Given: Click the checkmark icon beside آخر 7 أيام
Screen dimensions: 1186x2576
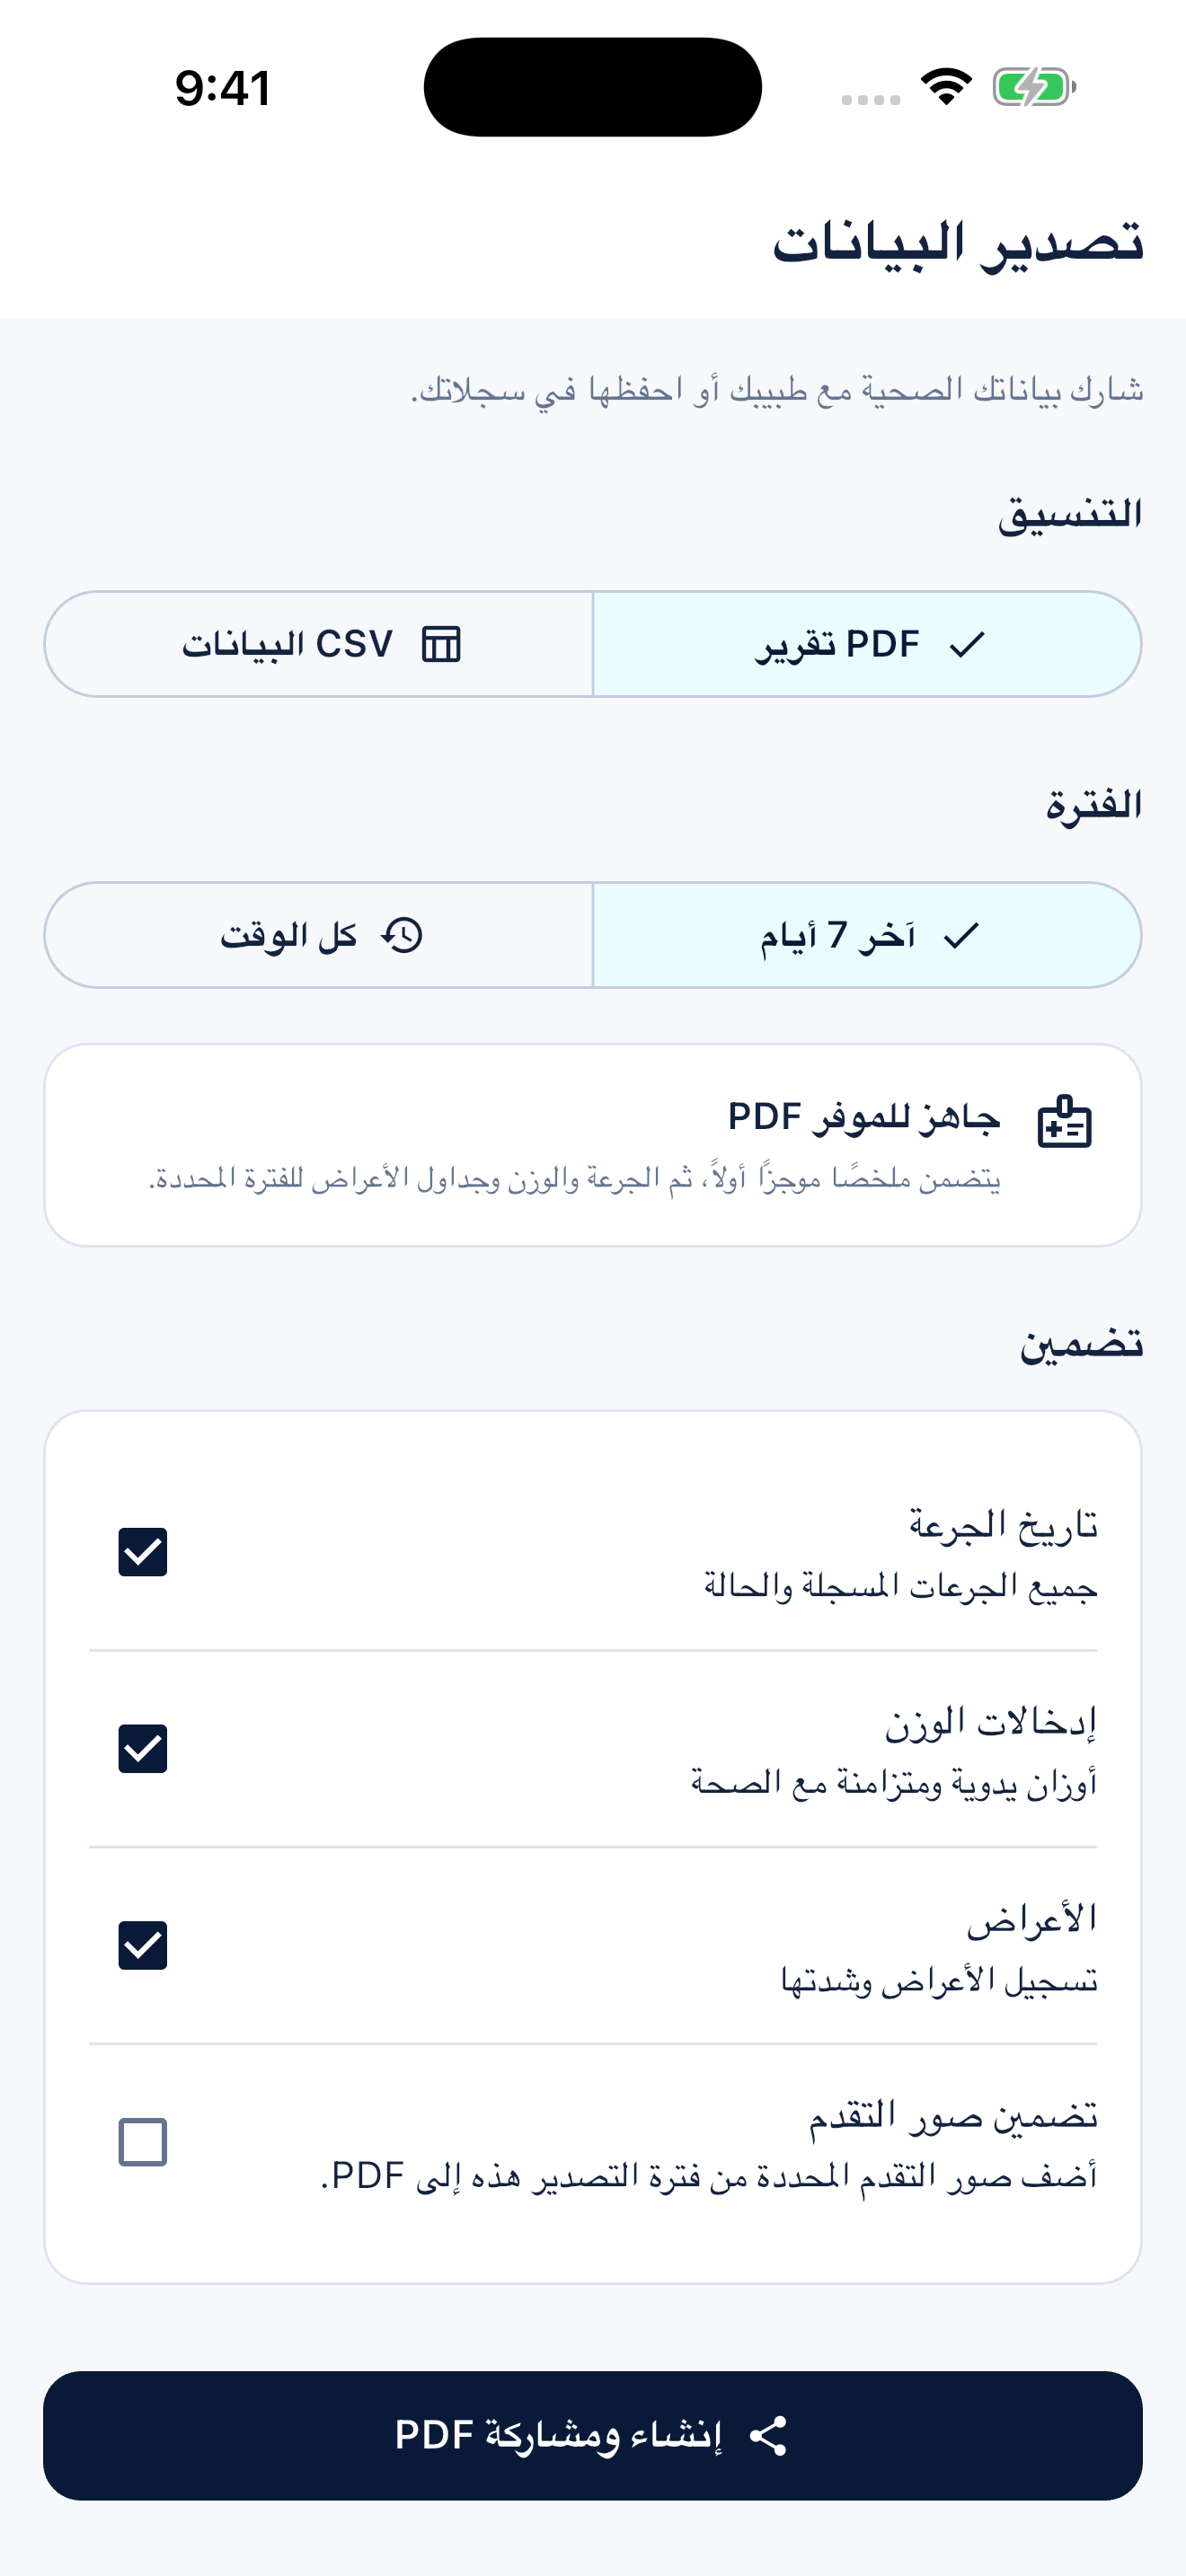Looking at the screenshot, I should [962, 935].
